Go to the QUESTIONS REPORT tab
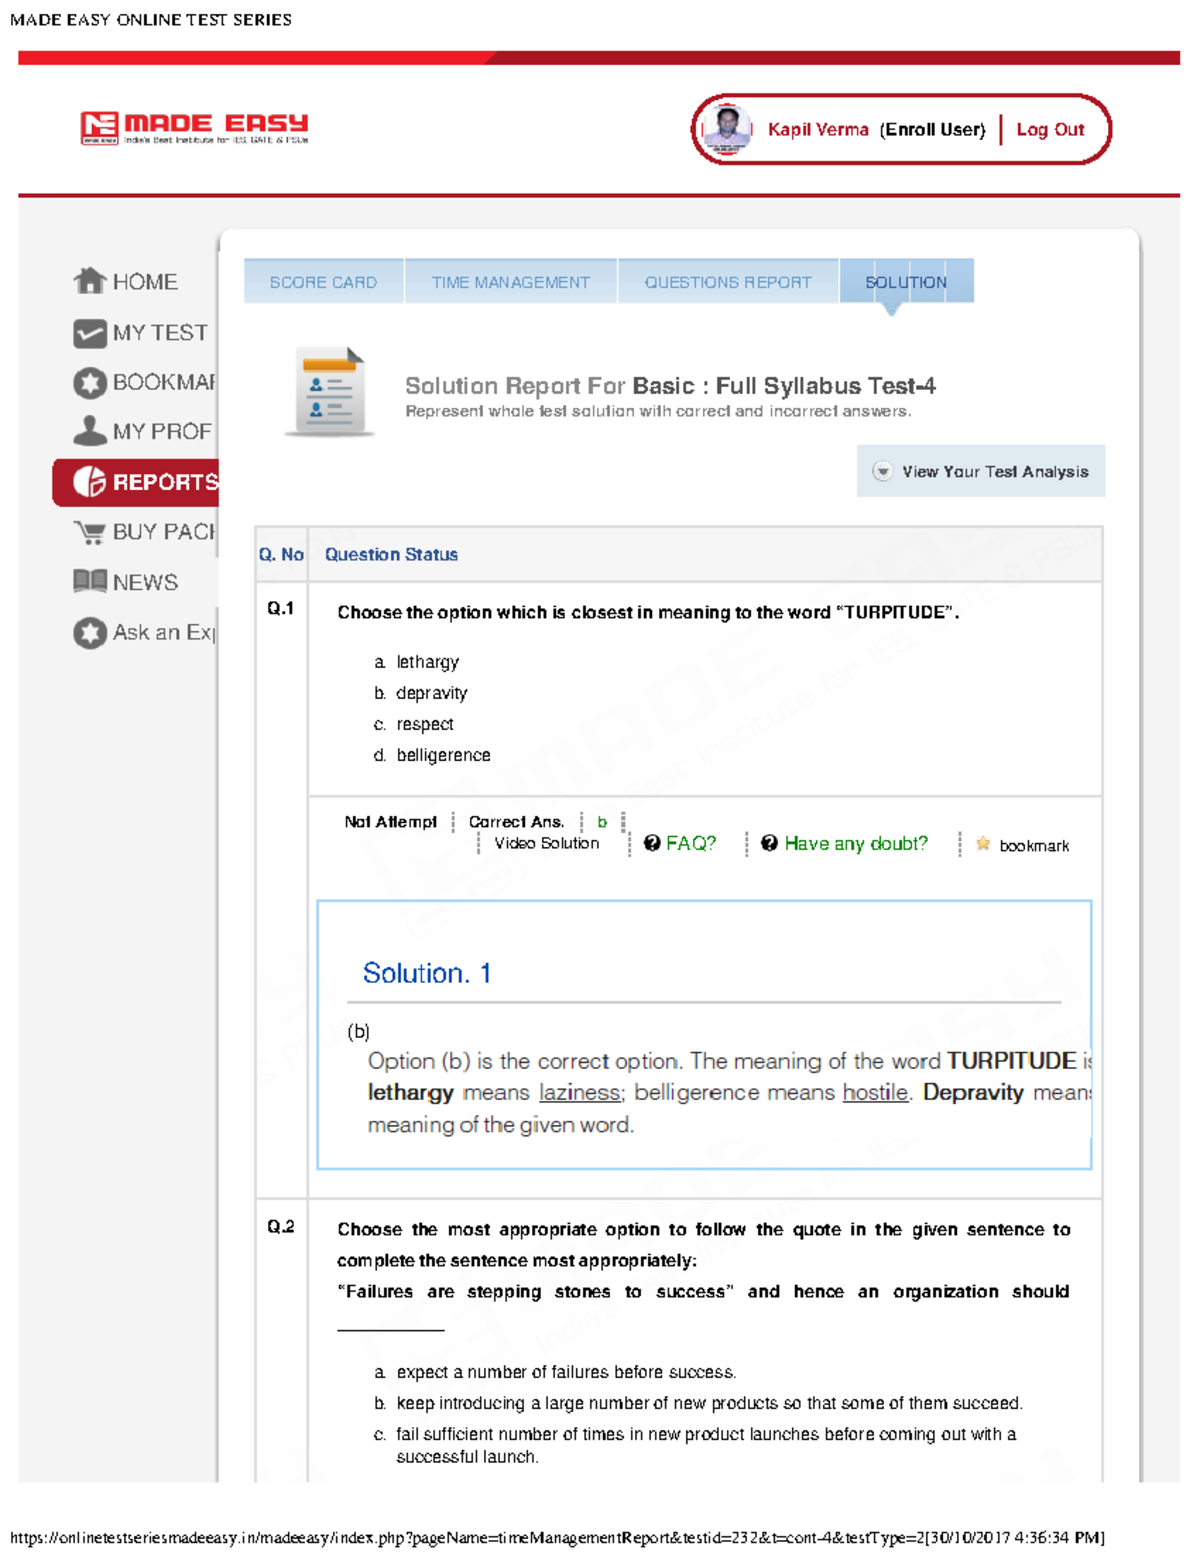This screenshot has width=1200, height=1553. click(x=728, y=282)
